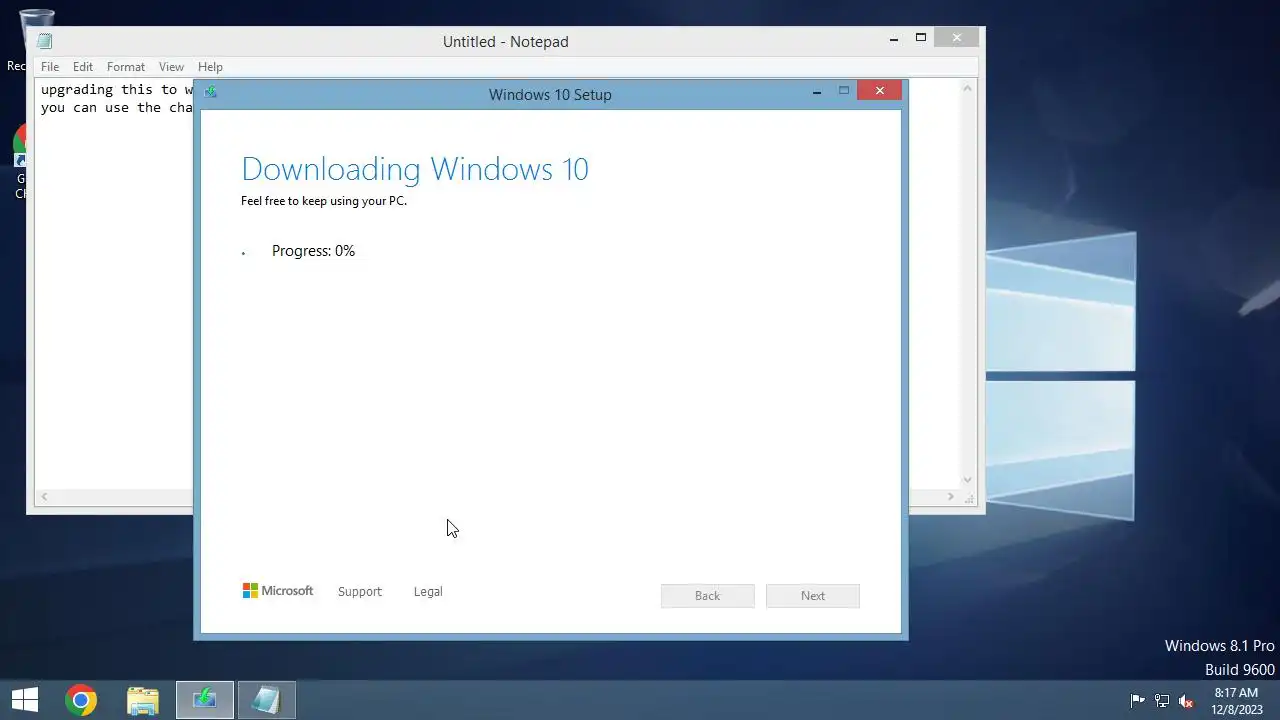1280x720 pixels.
Task: Open the Notepad File menu
Action: pos(50,67)
